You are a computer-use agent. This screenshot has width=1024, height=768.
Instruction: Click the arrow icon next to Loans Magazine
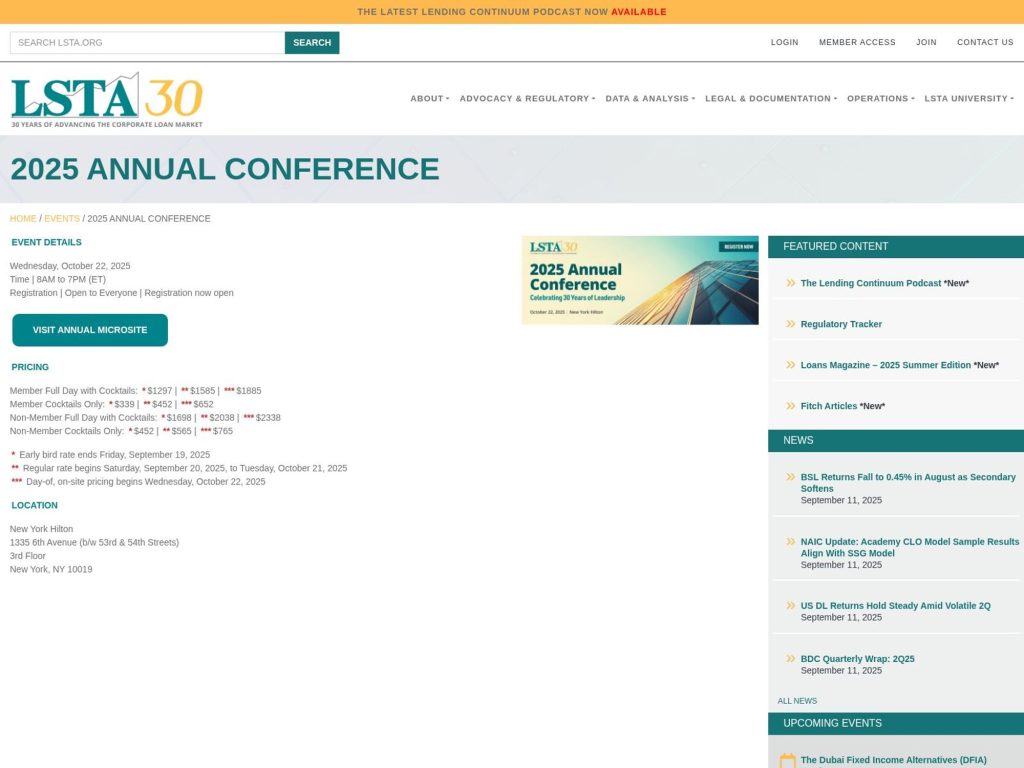[789, 365]
